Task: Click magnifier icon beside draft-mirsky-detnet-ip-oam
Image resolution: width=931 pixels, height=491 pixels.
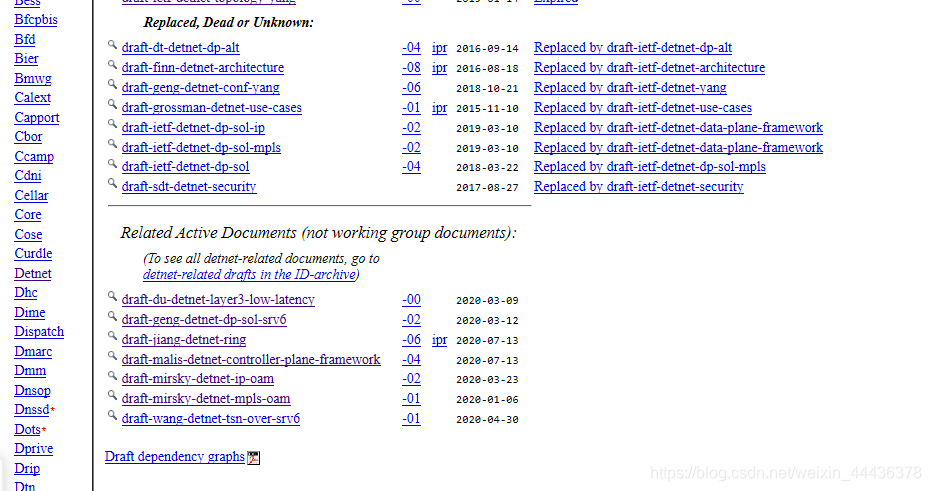Action: point(112,376)
